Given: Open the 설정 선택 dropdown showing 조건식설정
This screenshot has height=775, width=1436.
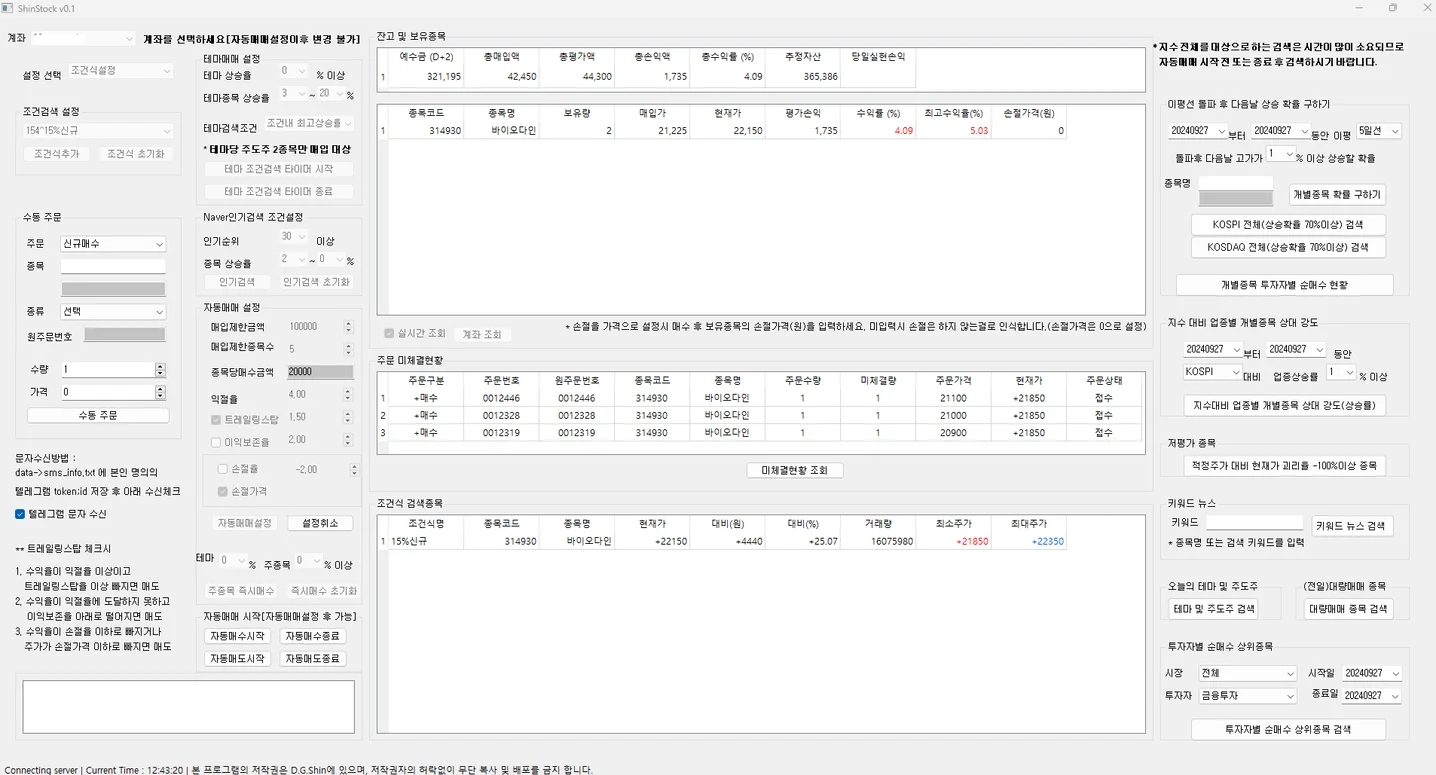Looking at the screenshot, I should click(121, 71).
